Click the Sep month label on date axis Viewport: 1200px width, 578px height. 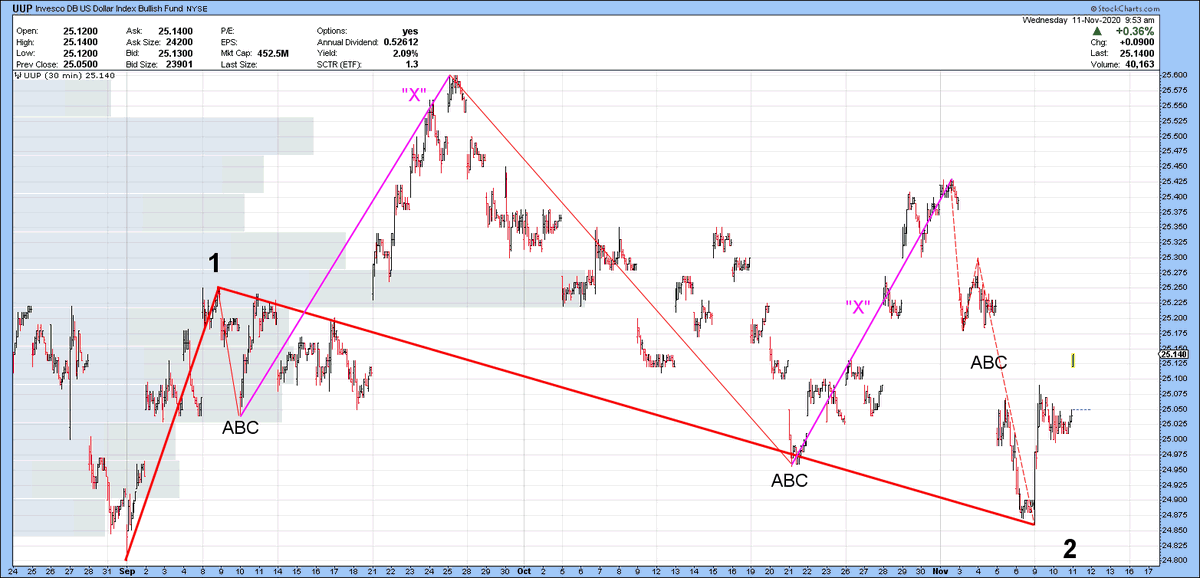click(x=126, y=571)
